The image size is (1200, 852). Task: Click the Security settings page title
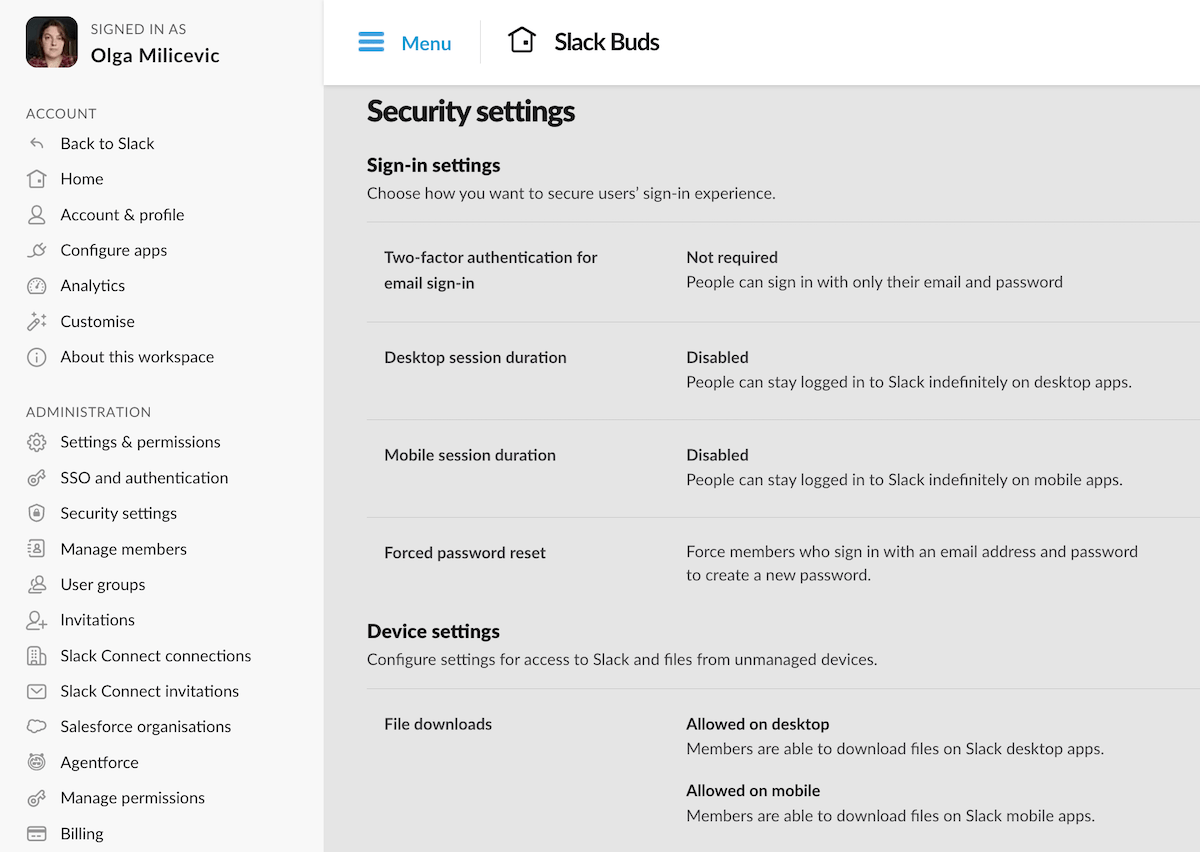tap(471, 111)
